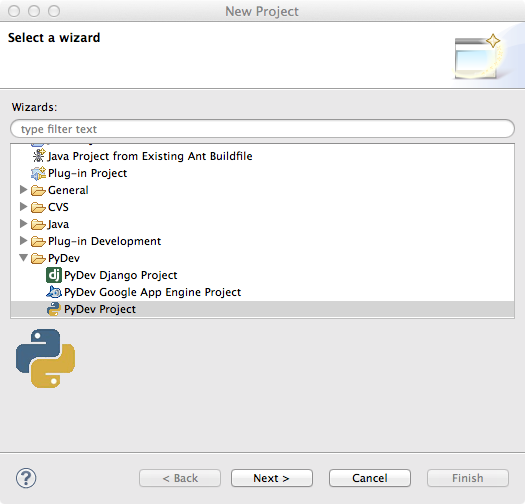
Task: Click the disabled < Back button
Action: coord(180,478)
